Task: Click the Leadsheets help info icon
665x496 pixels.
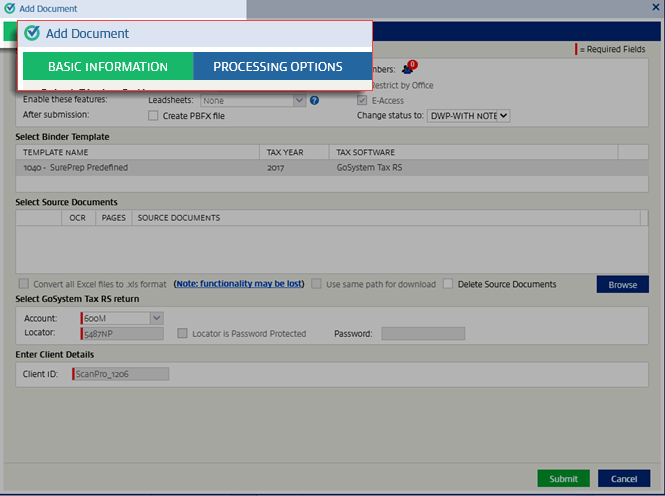Action: pos(314,100)
